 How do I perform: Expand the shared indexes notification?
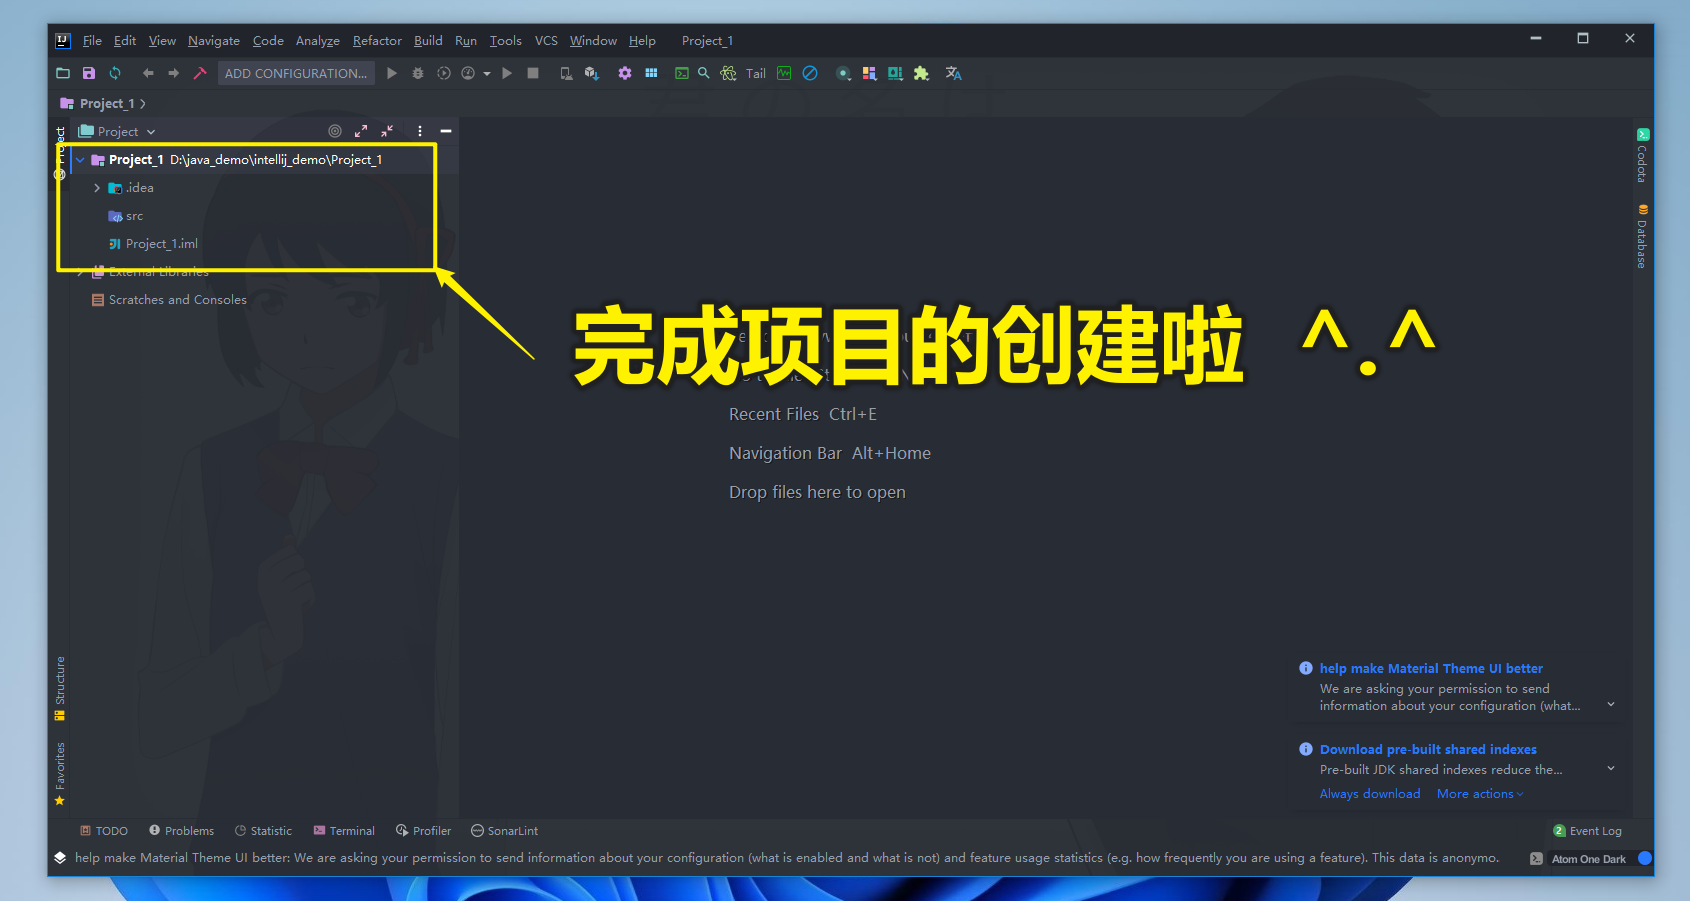pyautogui.click(x=1611, y=769)
